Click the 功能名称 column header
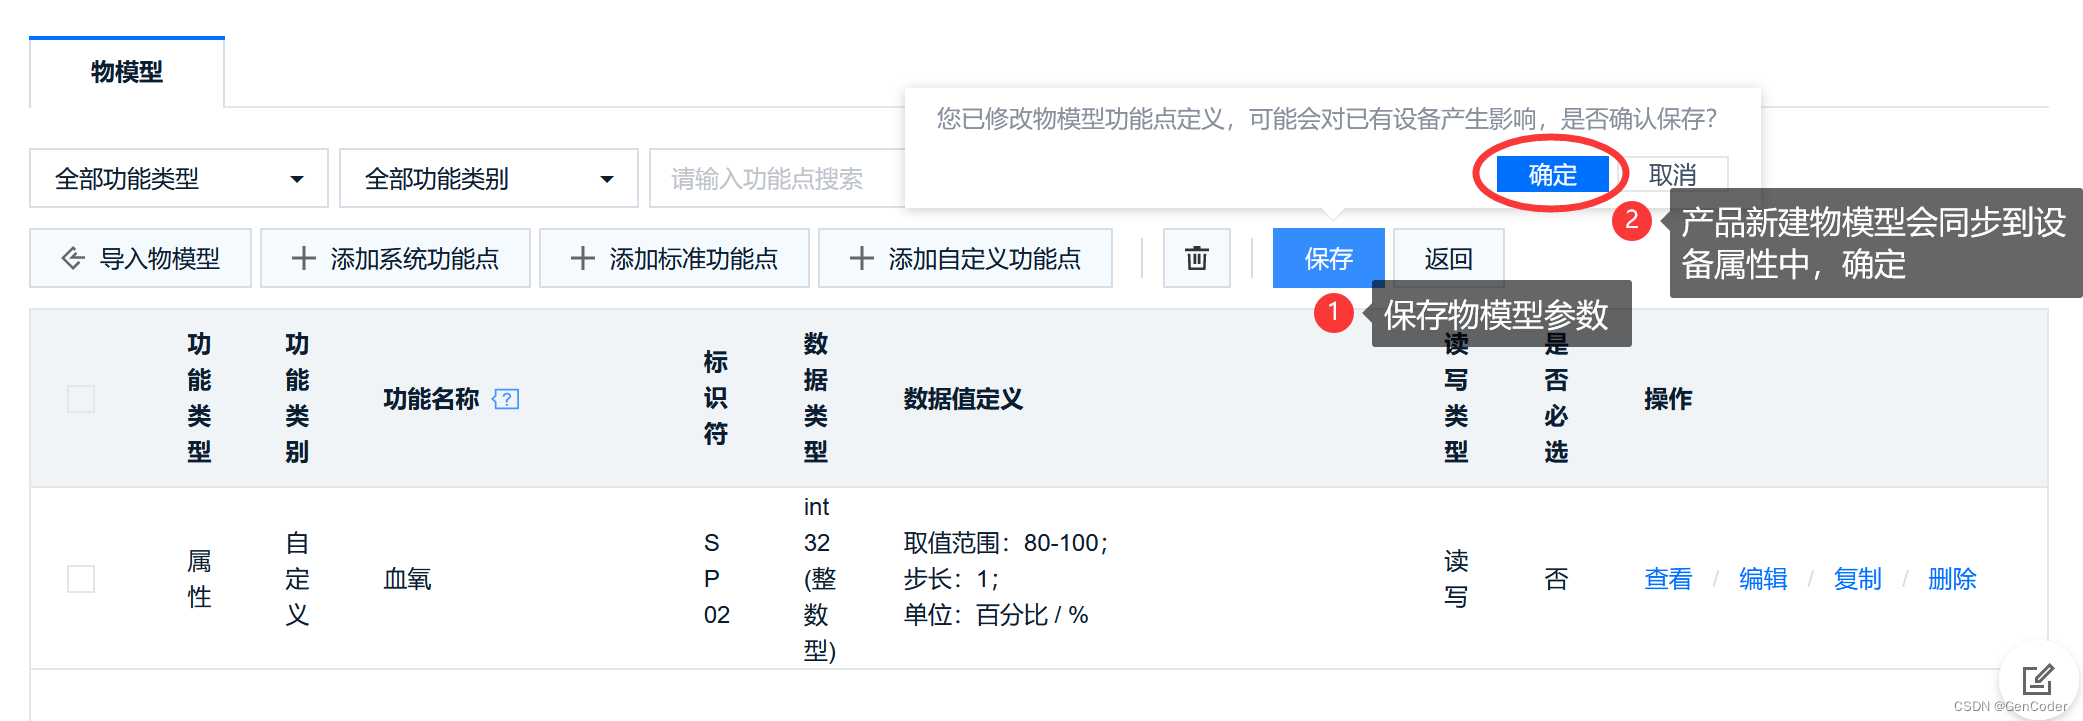 (431, 399)
